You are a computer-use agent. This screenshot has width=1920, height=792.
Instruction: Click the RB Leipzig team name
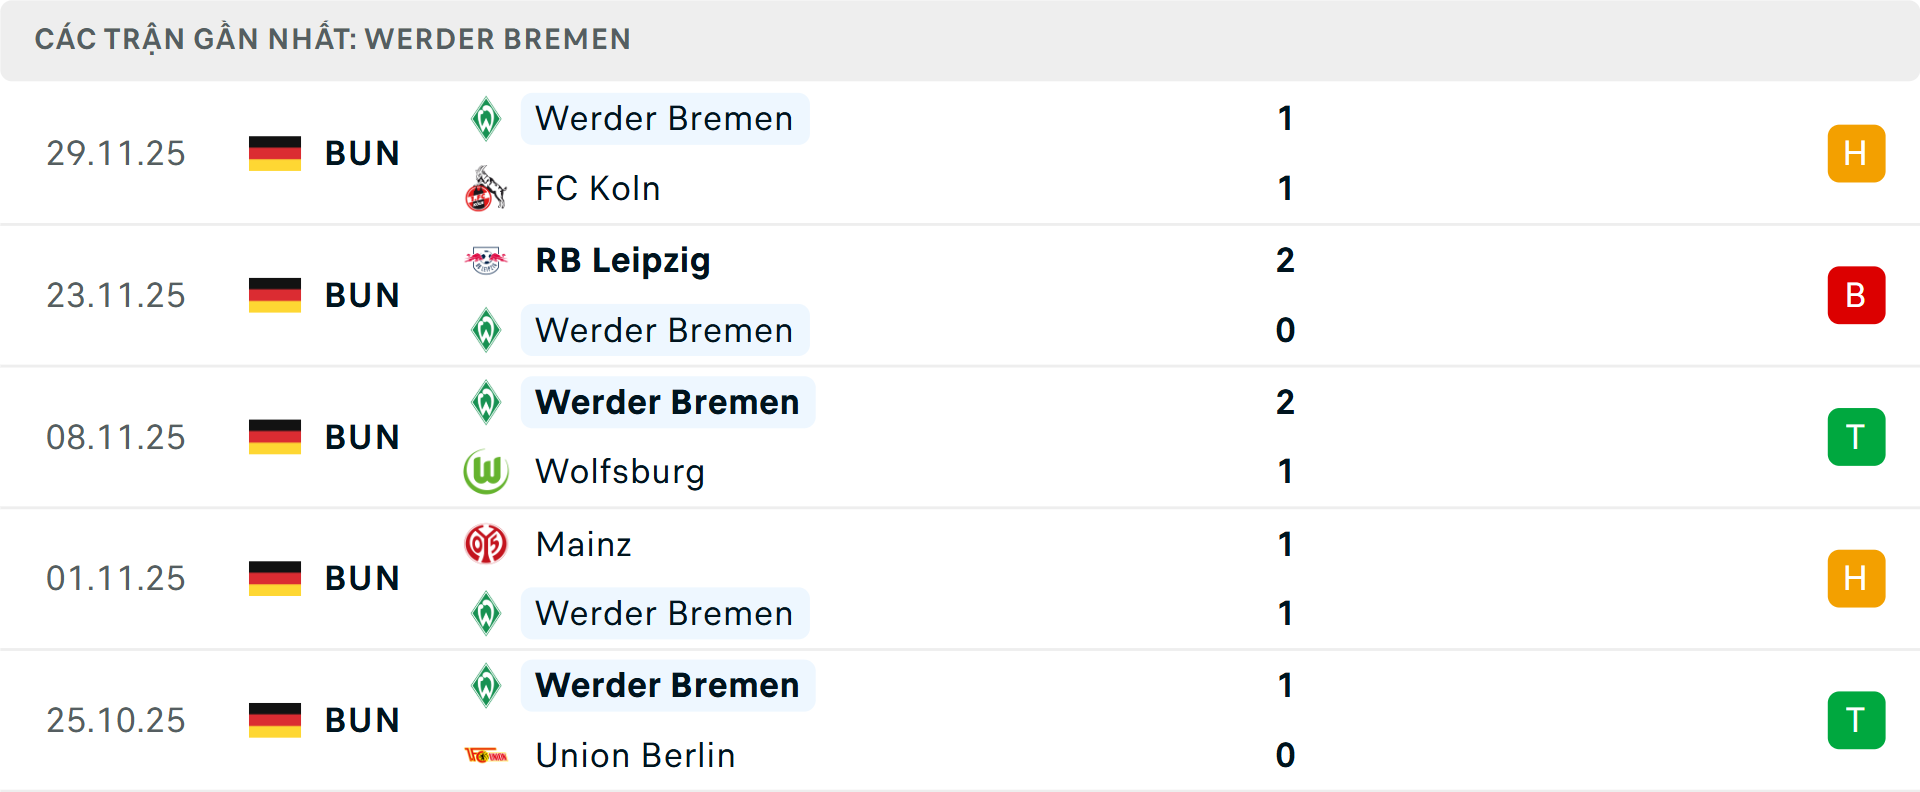(623, 260)
